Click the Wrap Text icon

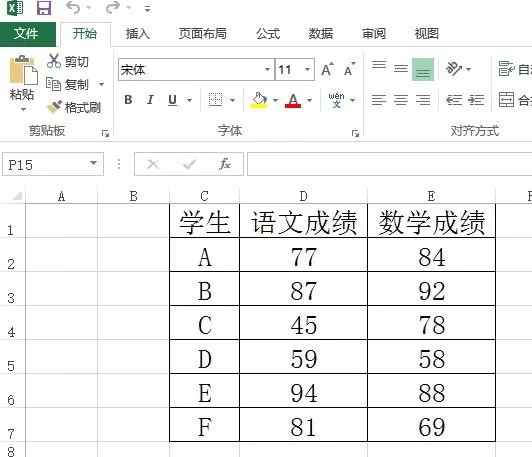coord(507,69)
